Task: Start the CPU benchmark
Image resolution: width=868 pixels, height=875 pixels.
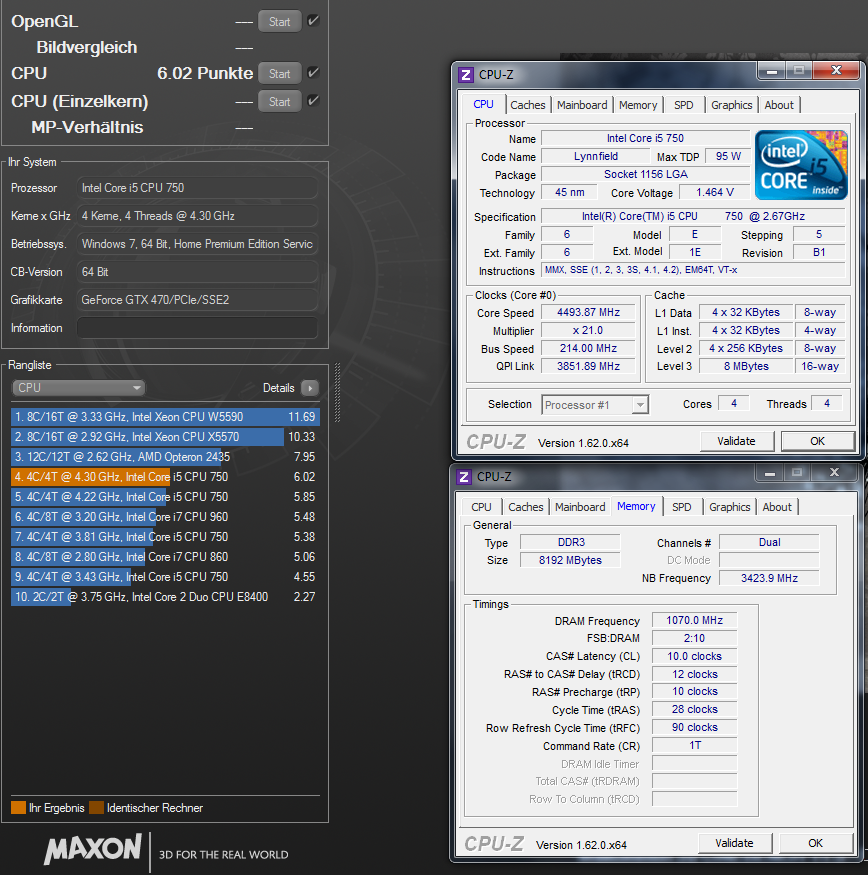Action: pos(280,74)
